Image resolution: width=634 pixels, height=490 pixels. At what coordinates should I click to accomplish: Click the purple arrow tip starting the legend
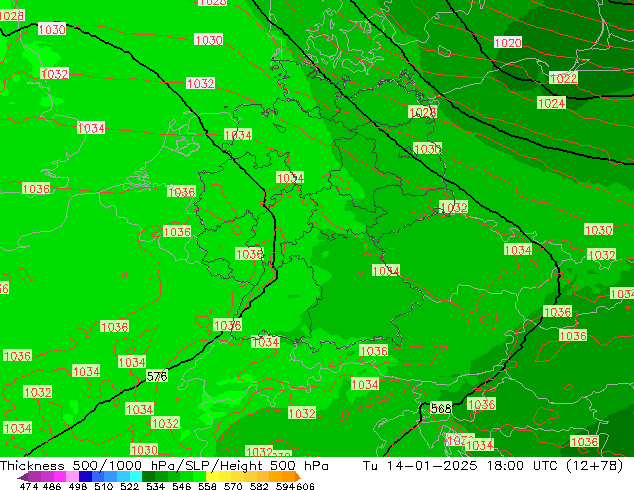click(23, 477)
